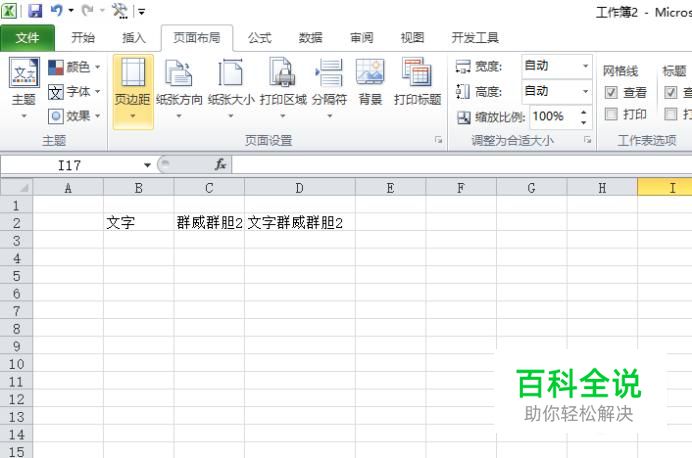Click the Background (背景) button
The image size is (692, 458).
point(370,82)
